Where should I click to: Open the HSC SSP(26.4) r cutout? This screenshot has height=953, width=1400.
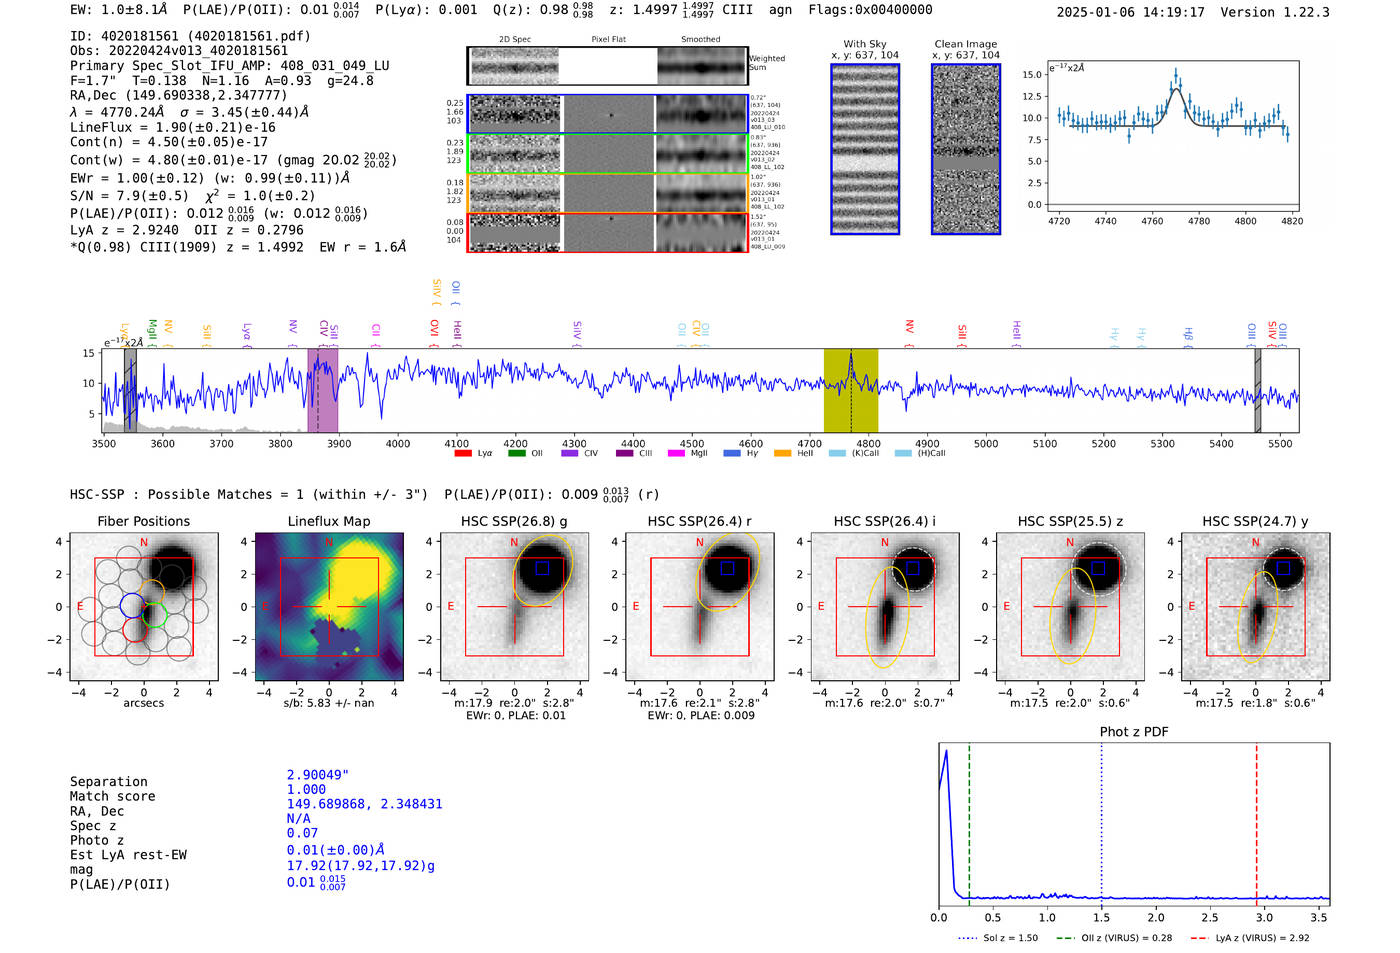coord(699,607)
